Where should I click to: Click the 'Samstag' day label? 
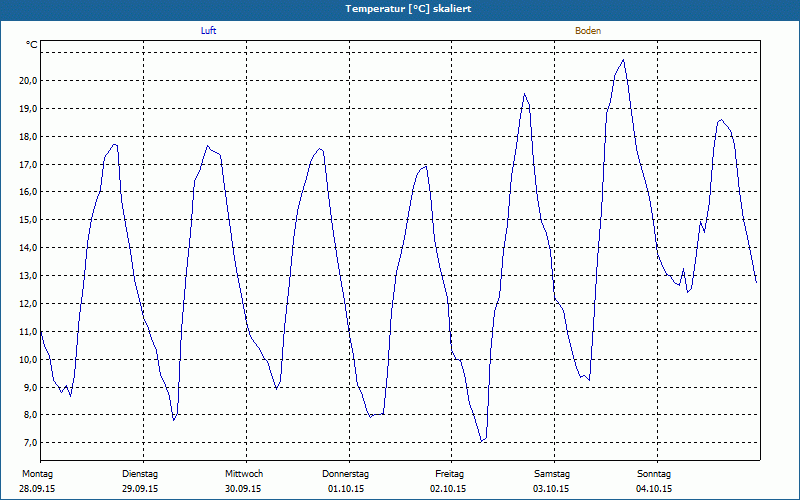(x=552, y=474)
